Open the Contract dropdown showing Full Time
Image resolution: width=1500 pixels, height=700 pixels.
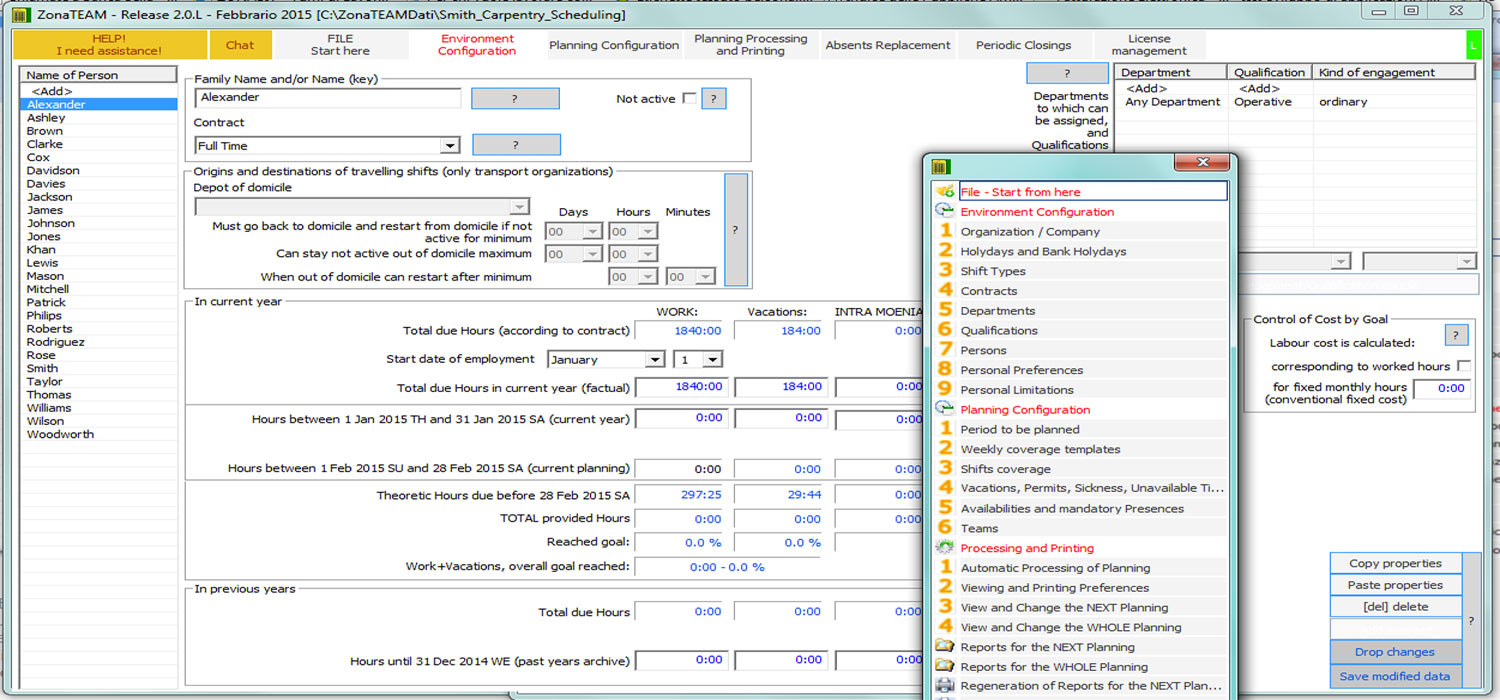click(450, 146)
